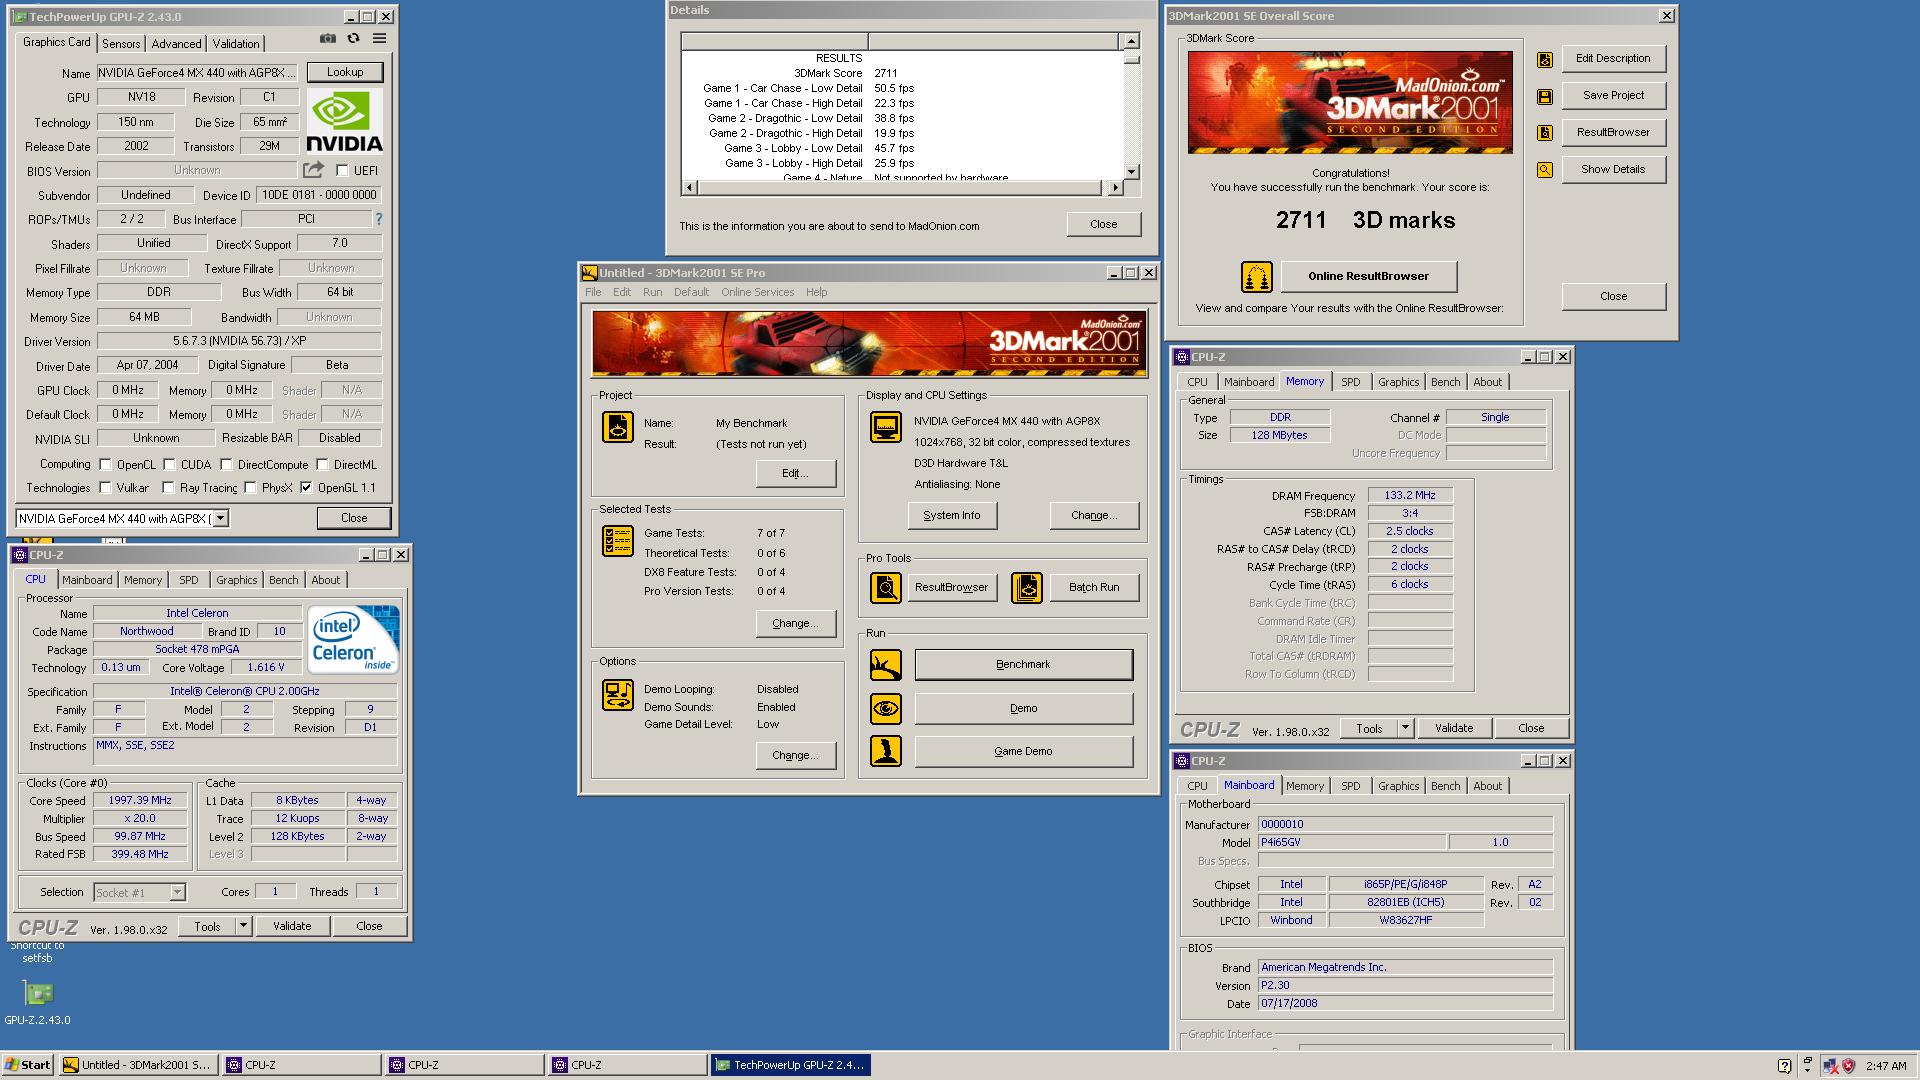
Task: Toggle Ray Tracing checkbox
Action: coord(169,488)
